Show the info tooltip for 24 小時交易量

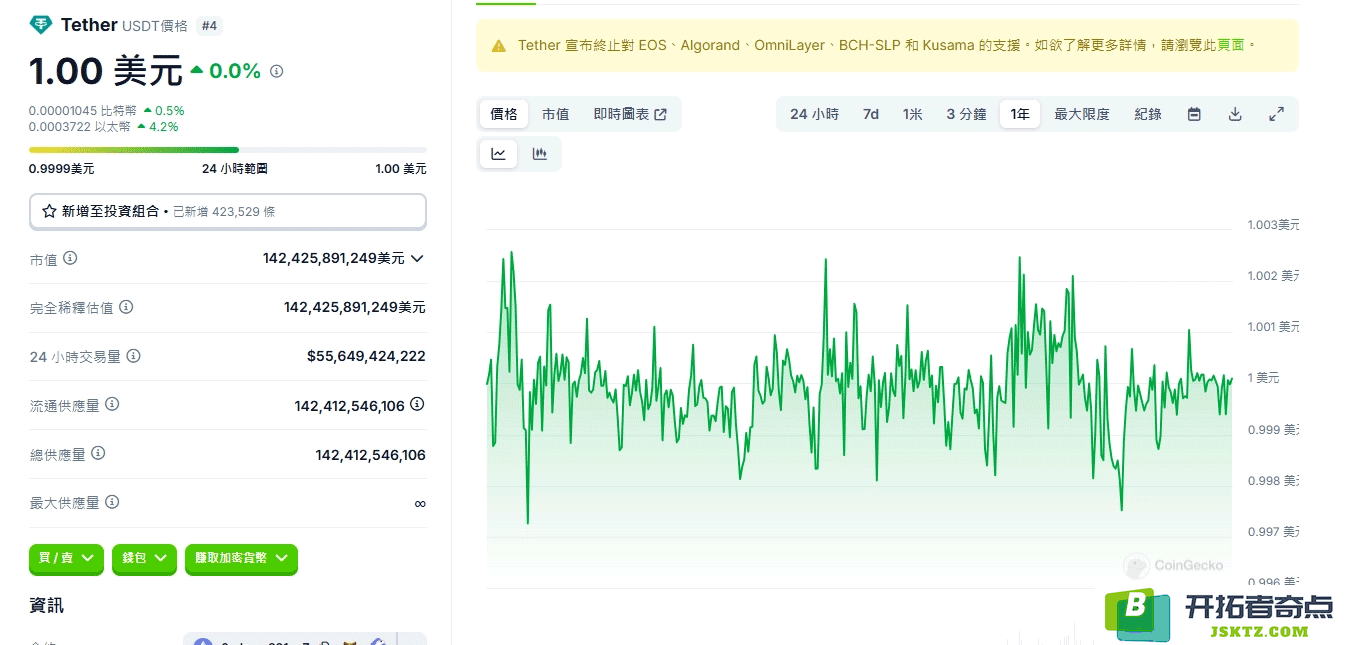[133, 356]
